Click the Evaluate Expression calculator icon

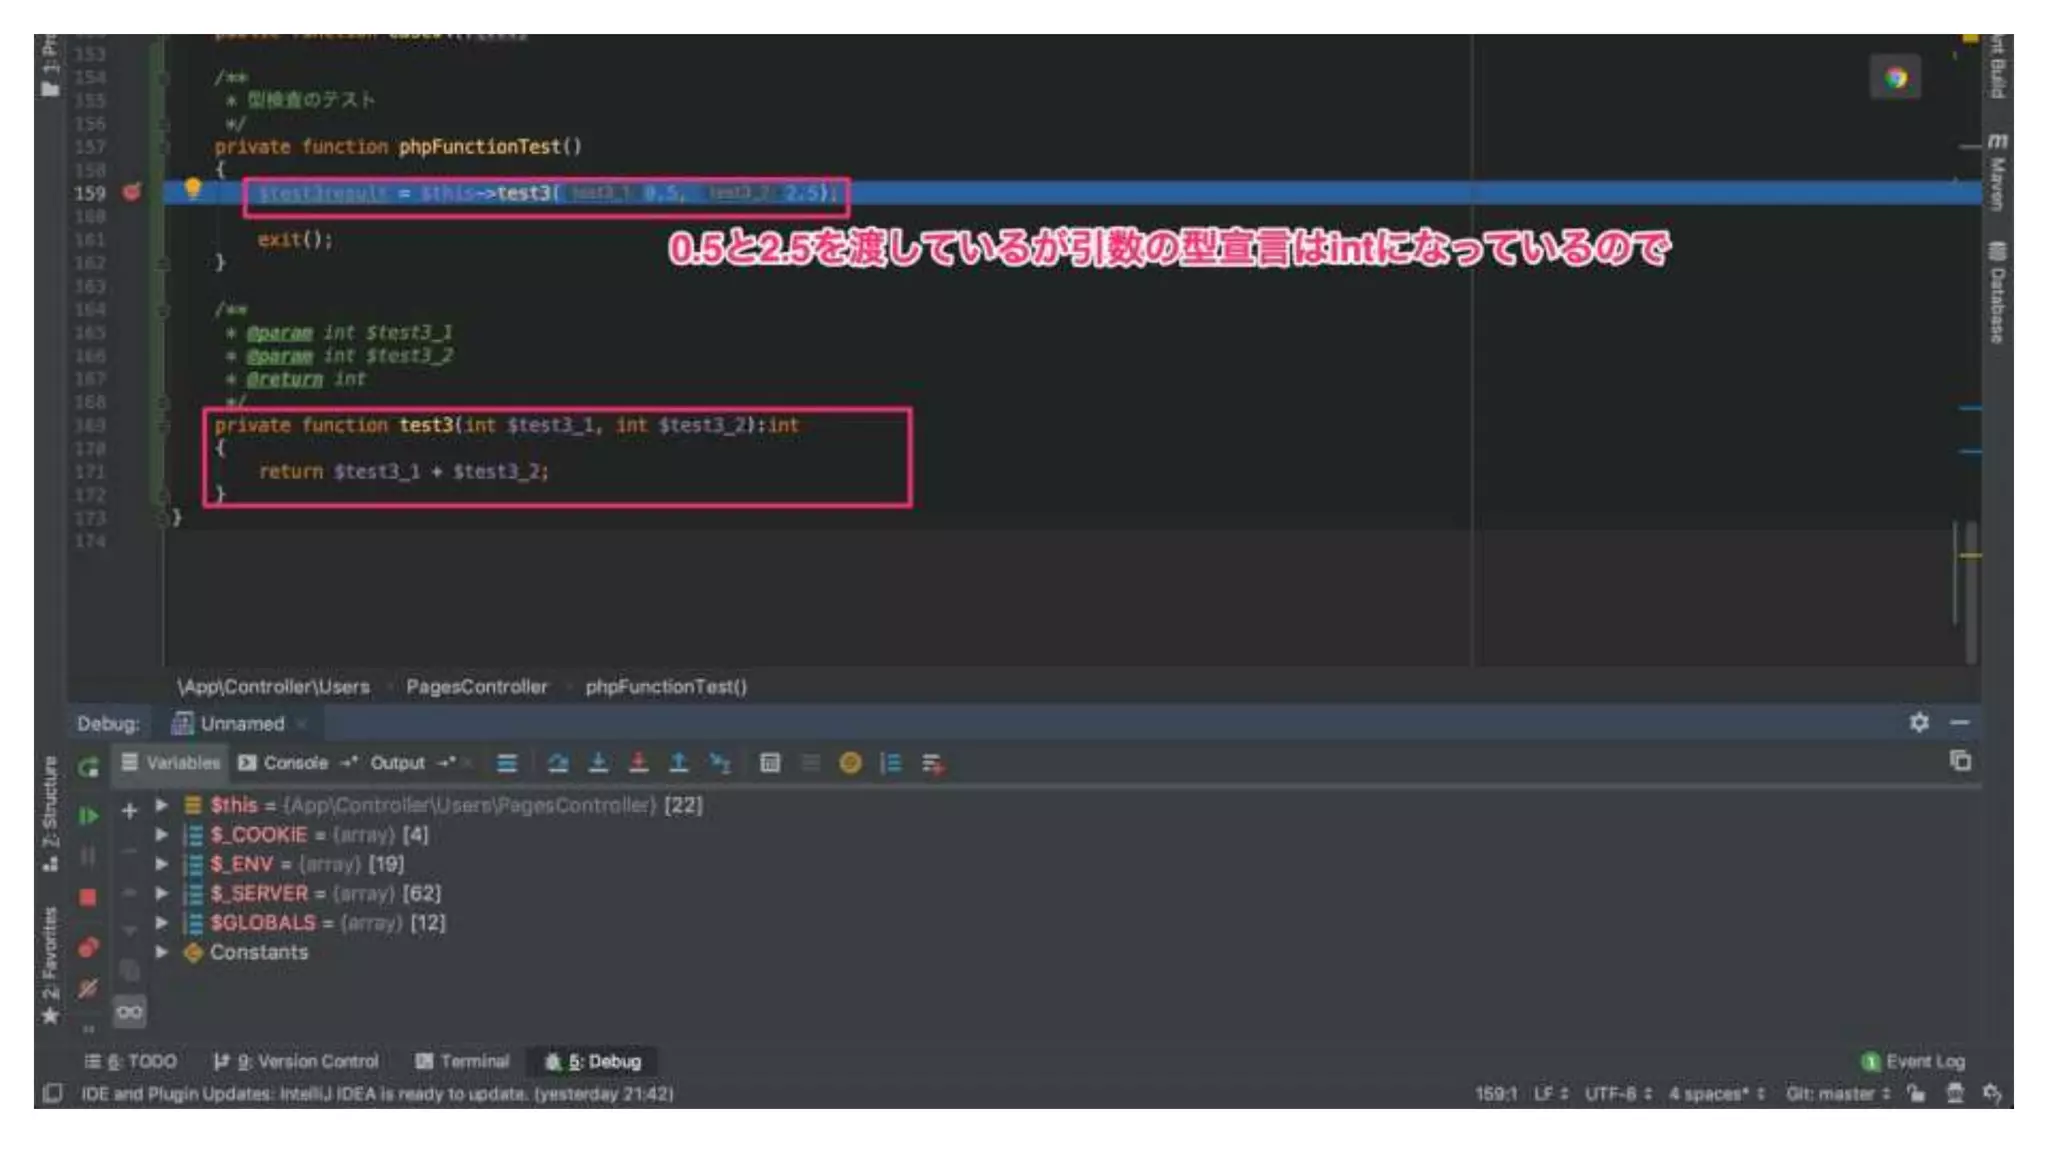[x=769, y=764]
